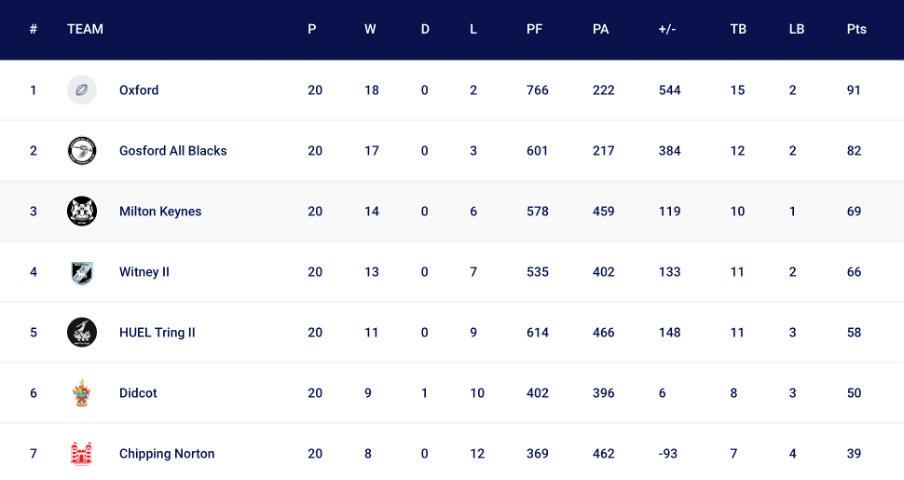Click Oxford's 91 points value
The image size is (904, 480).
tap(854, 90)
